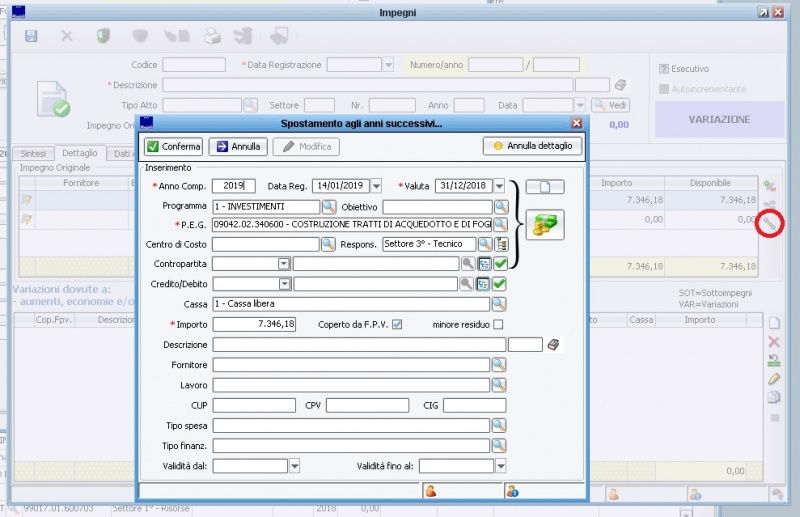Click the book icon beside Descrizione
This screenshot has width=800, height=517.
coord(554,345)
